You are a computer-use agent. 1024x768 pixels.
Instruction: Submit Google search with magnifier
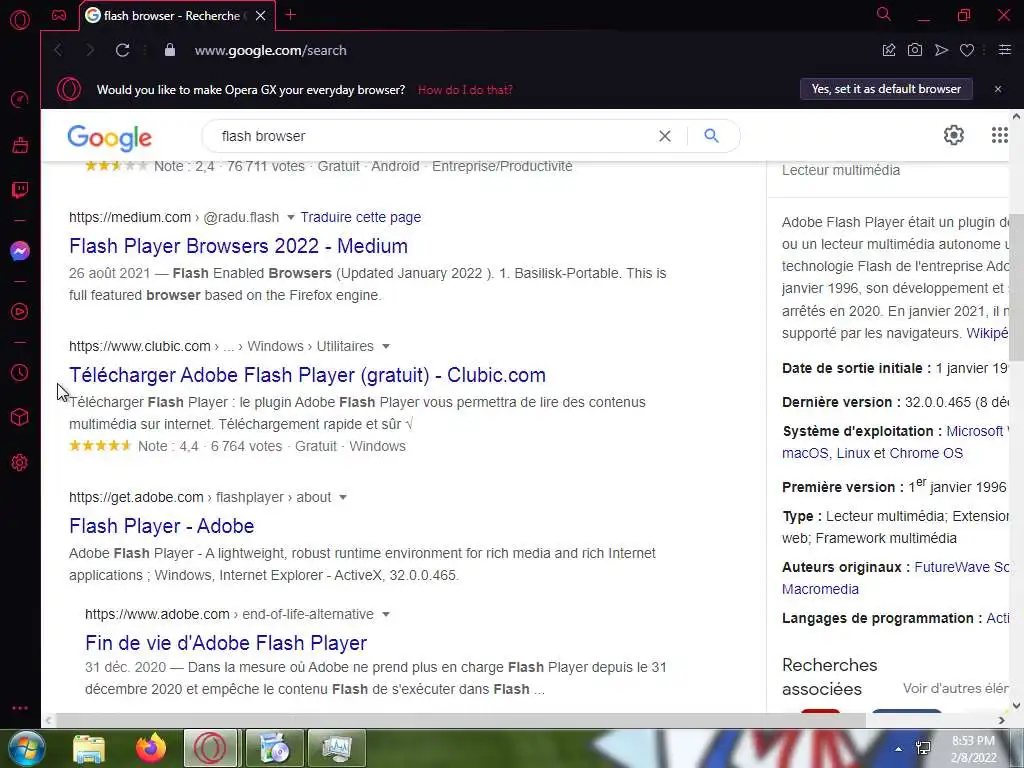pos(711,136)
